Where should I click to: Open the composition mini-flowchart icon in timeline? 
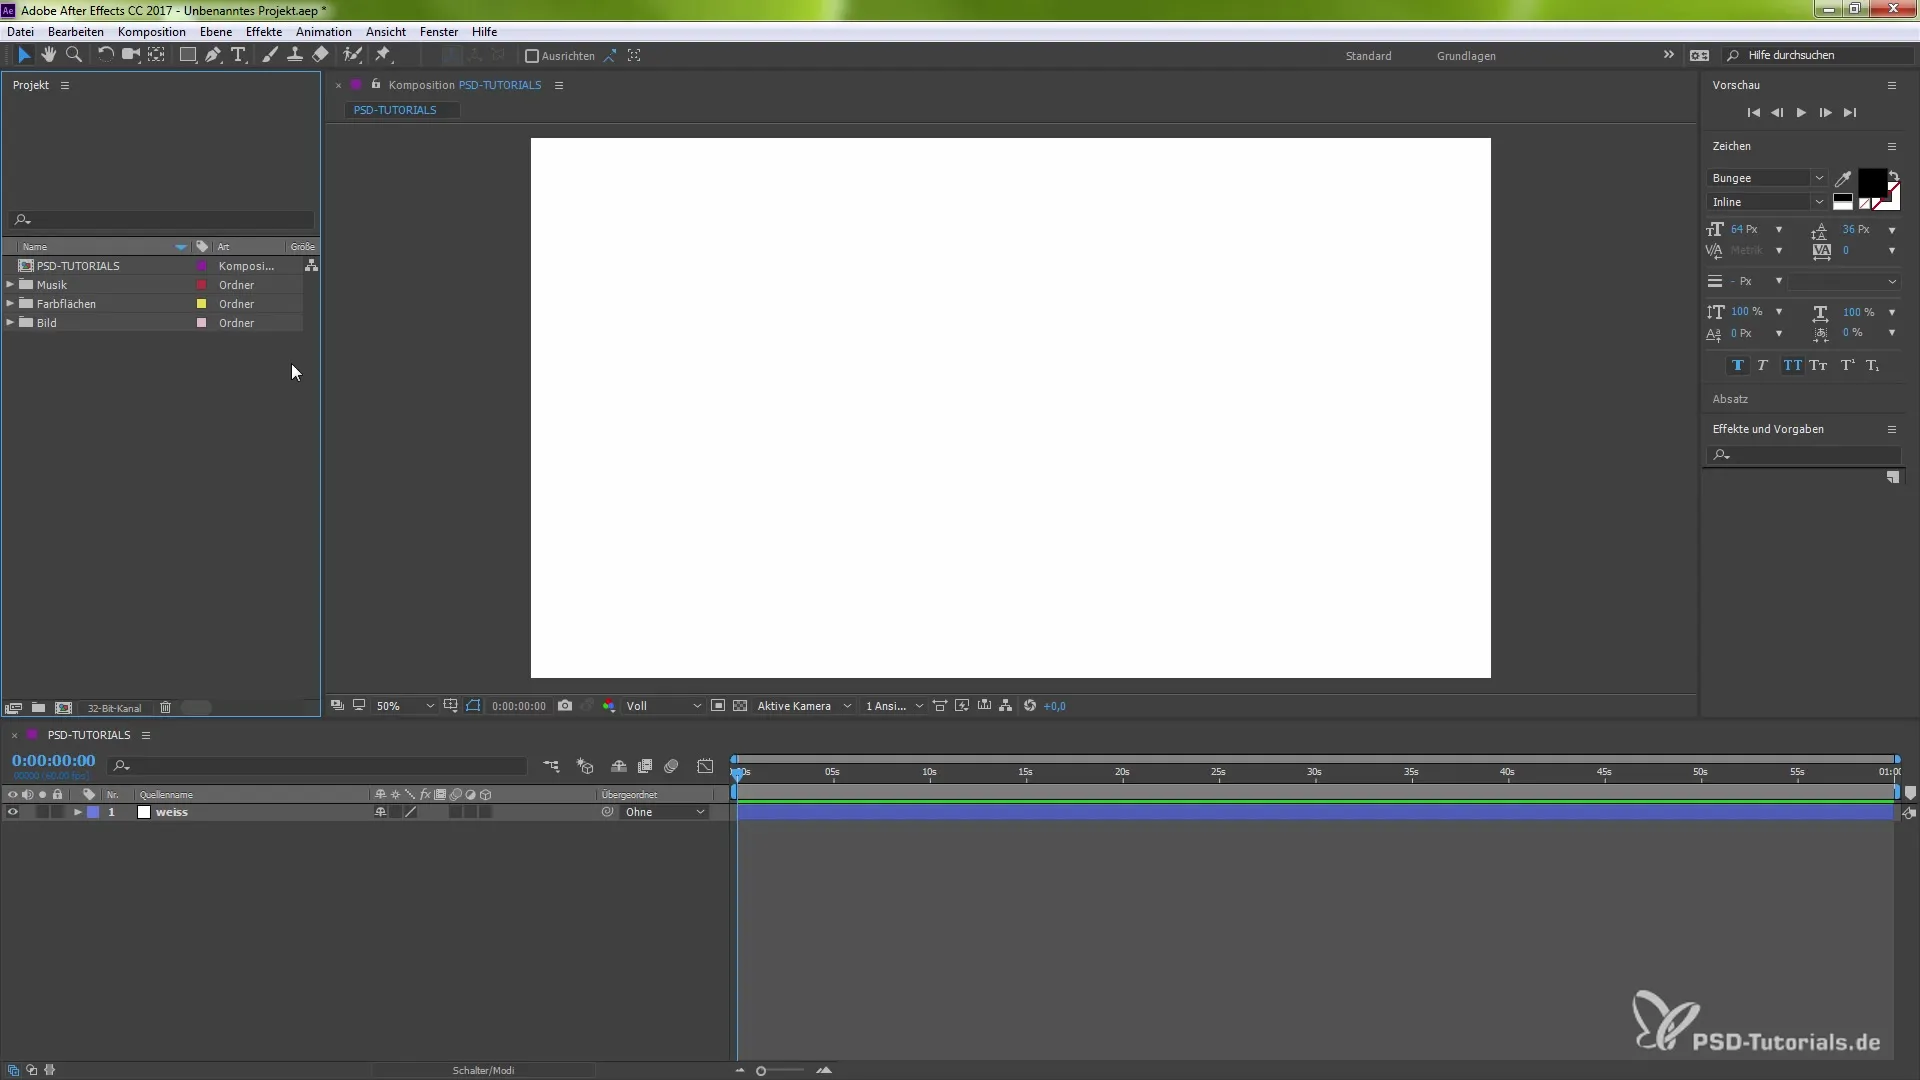(x=551, y=766)
